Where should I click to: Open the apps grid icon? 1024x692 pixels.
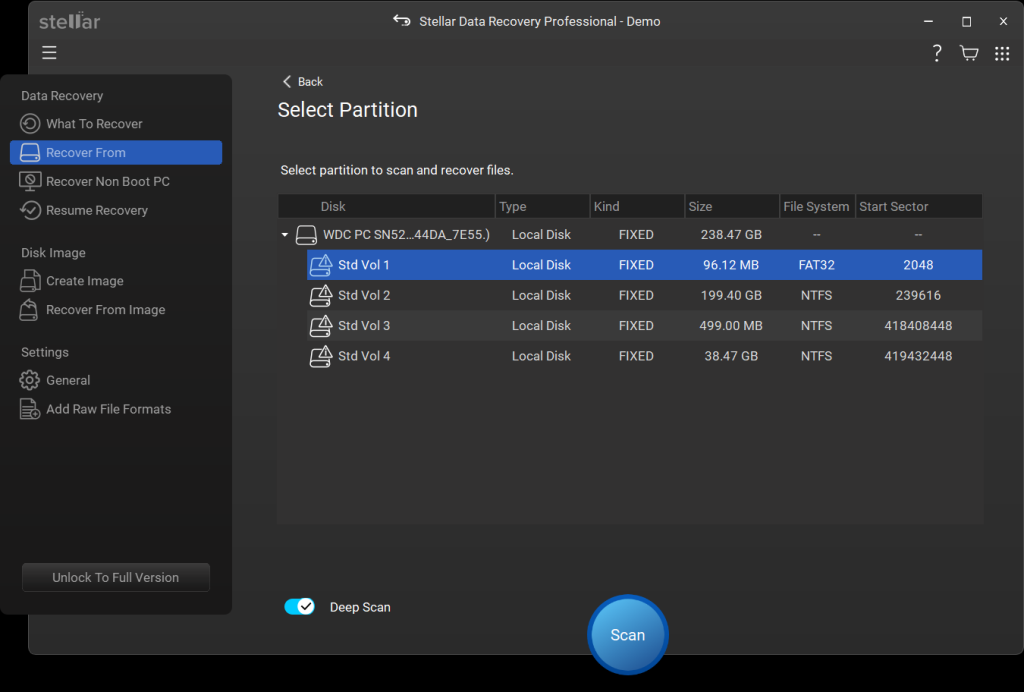[1002, 54]
